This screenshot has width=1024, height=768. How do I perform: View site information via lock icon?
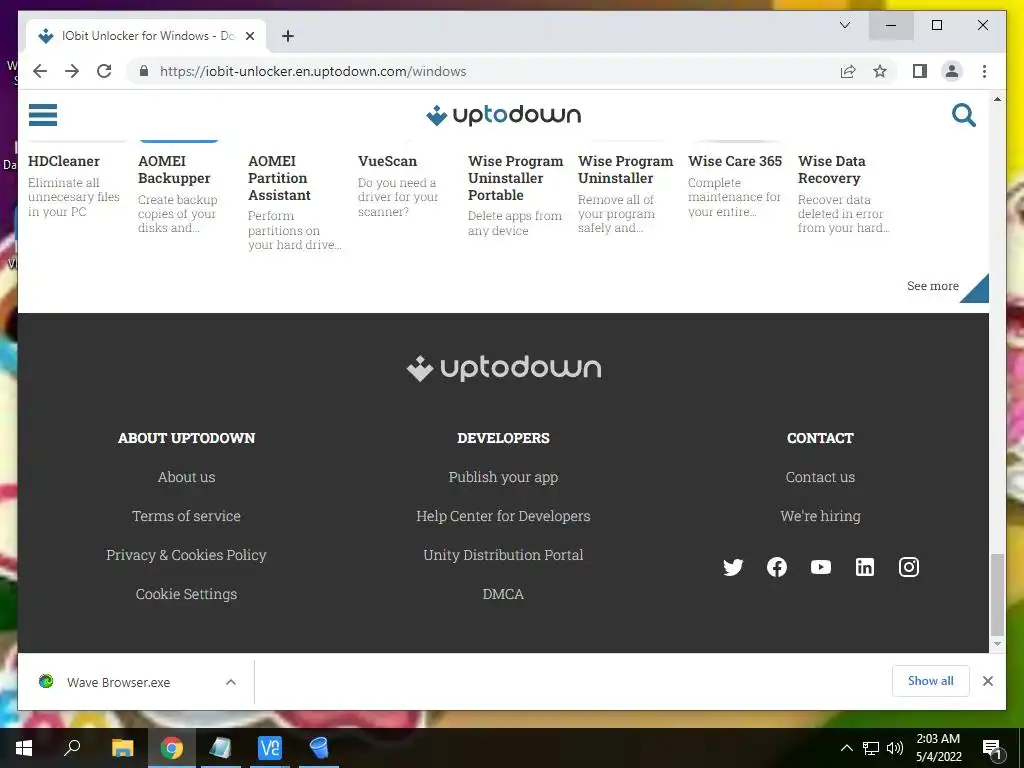(144, 71)
